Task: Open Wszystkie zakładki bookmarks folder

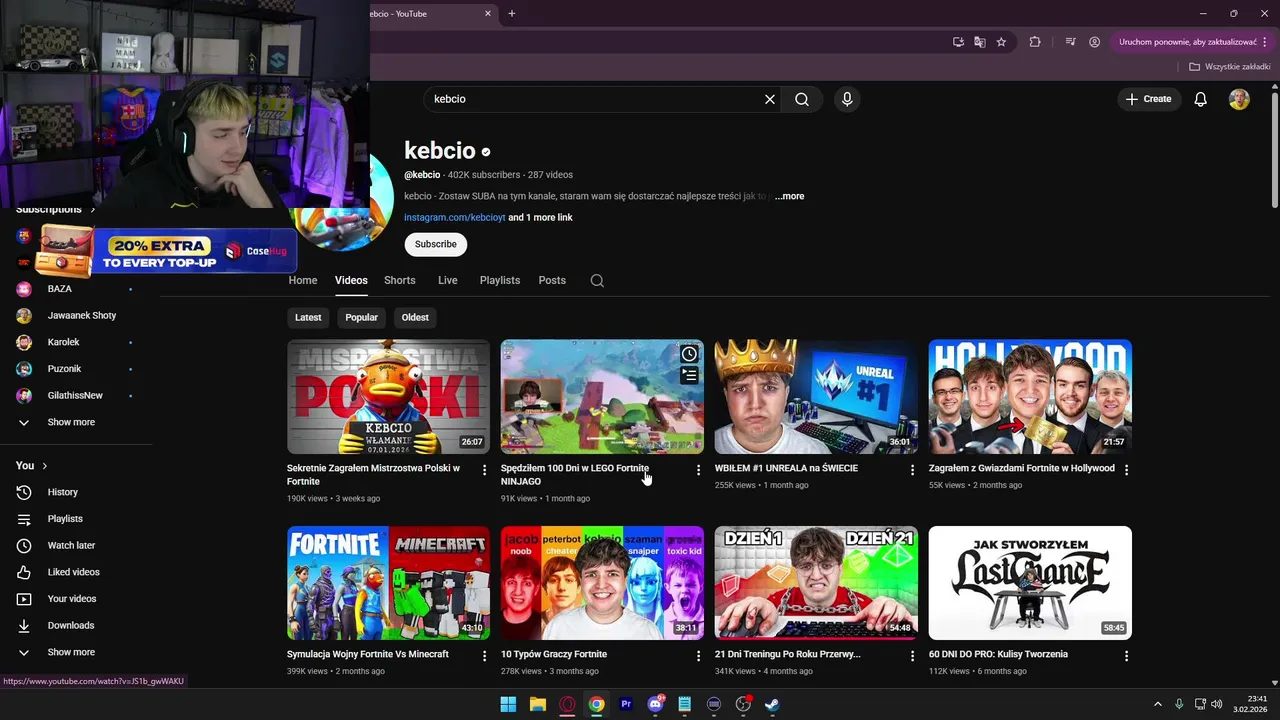Action: tap(1229, 67)
